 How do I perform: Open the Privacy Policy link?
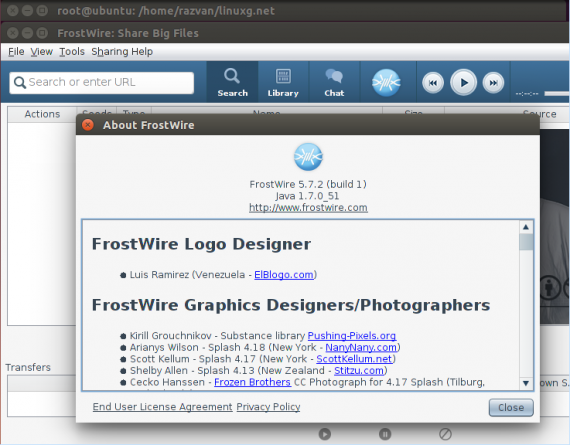point(268,407)
